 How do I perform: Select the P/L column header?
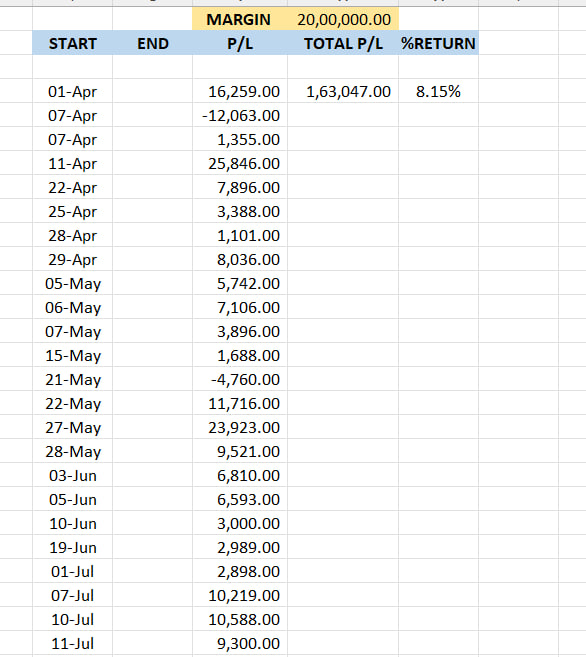(x=240, y=43)
